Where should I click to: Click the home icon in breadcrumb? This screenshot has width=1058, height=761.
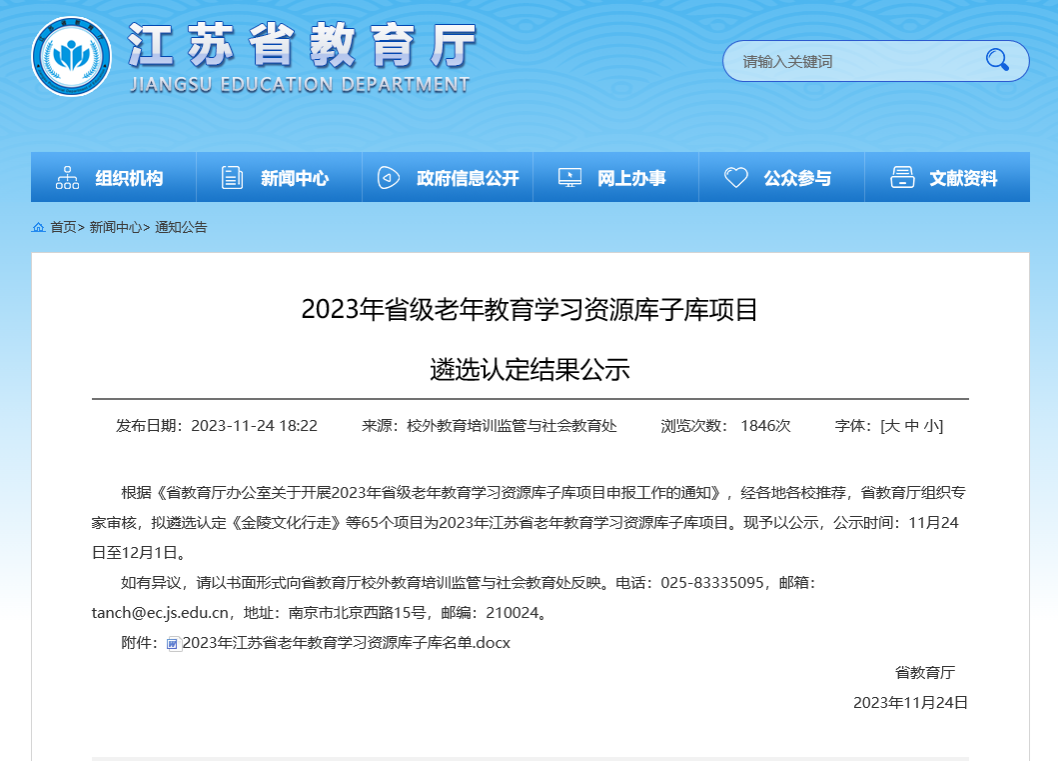38,227
